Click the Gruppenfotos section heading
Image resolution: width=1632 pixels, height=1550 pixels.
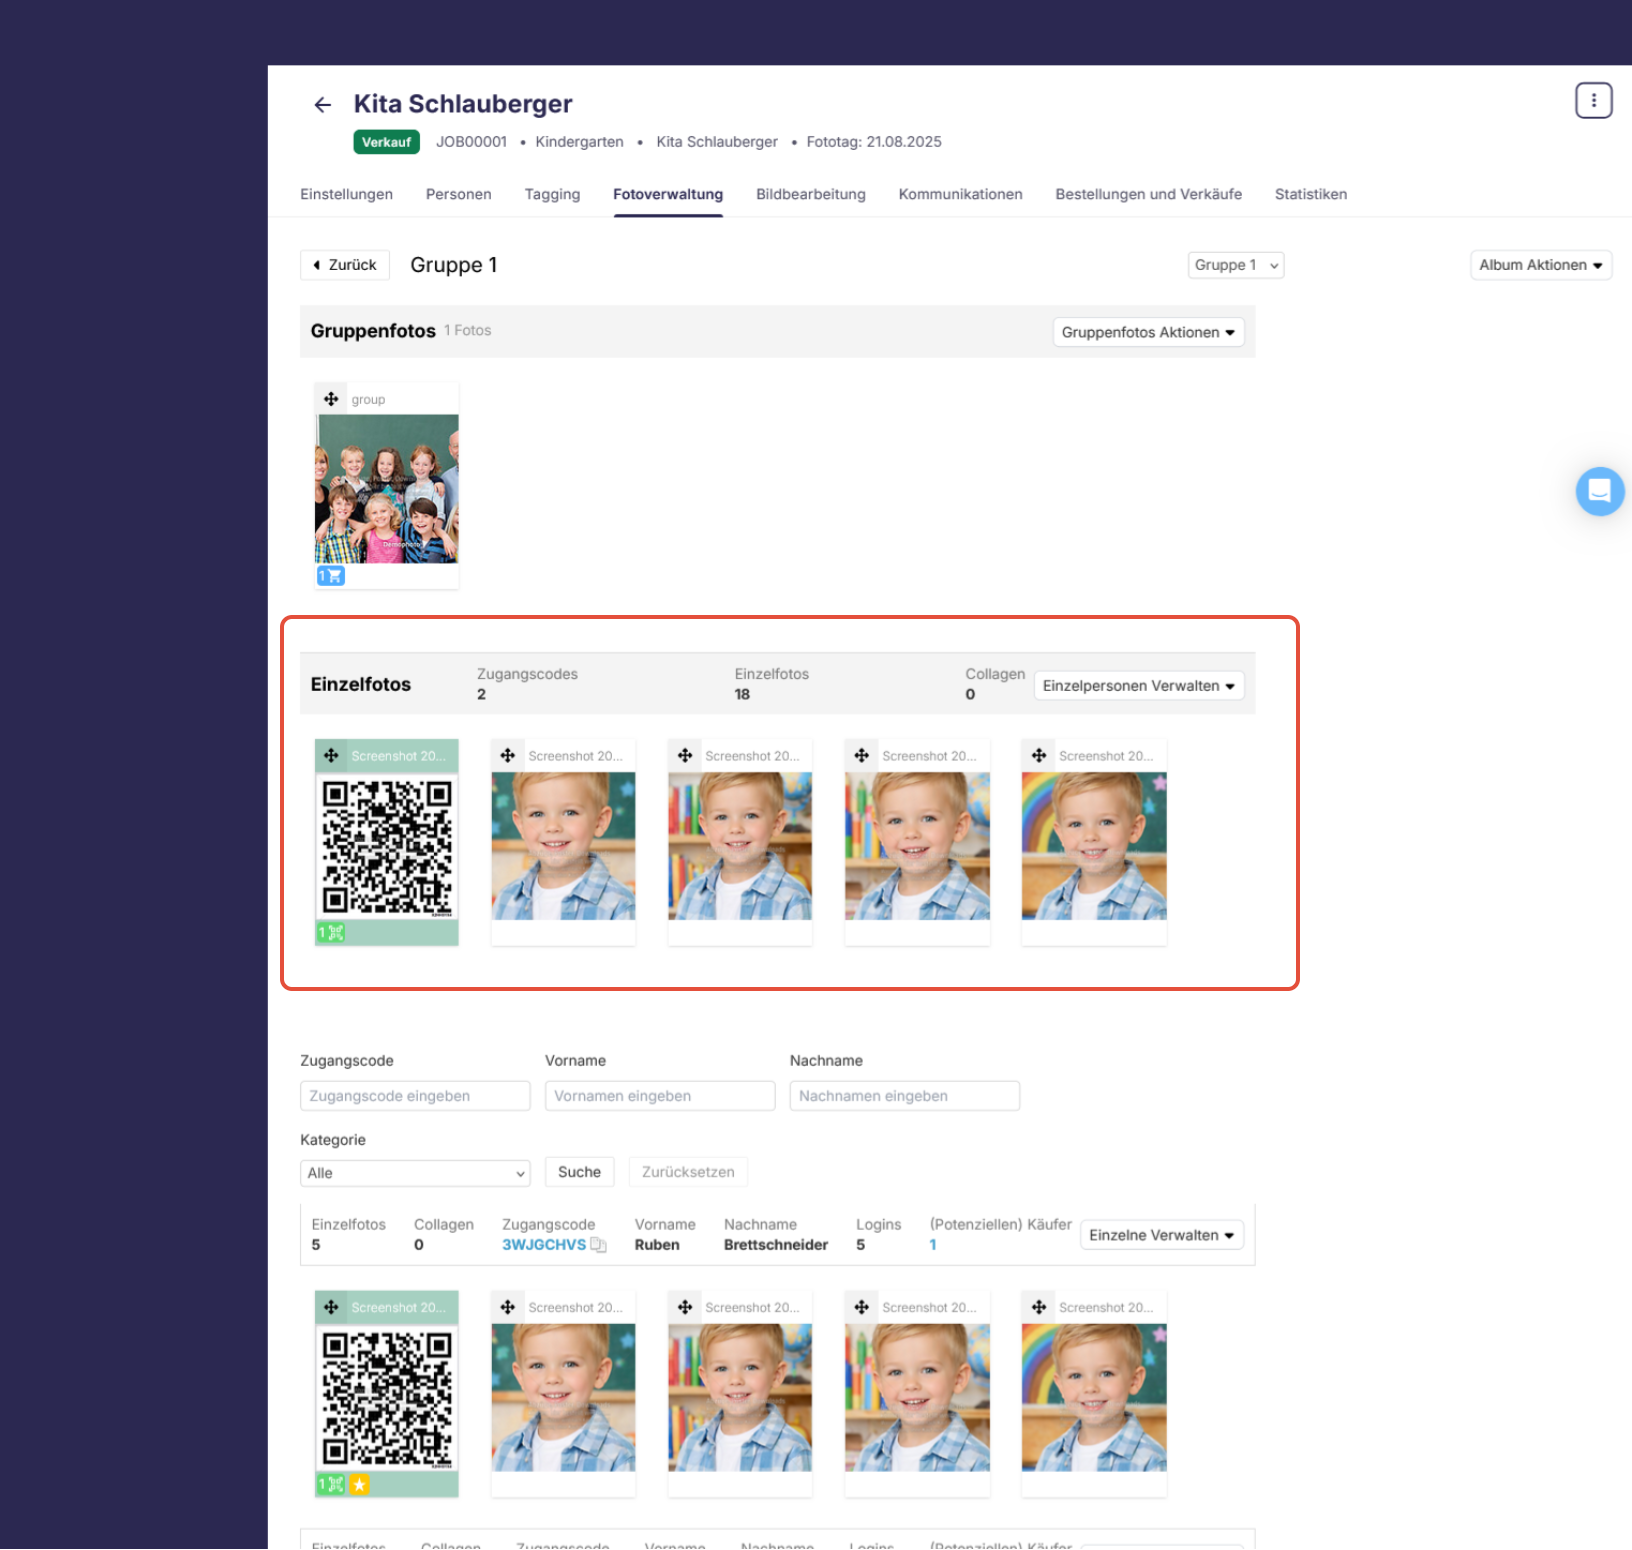tap(373, 331)
